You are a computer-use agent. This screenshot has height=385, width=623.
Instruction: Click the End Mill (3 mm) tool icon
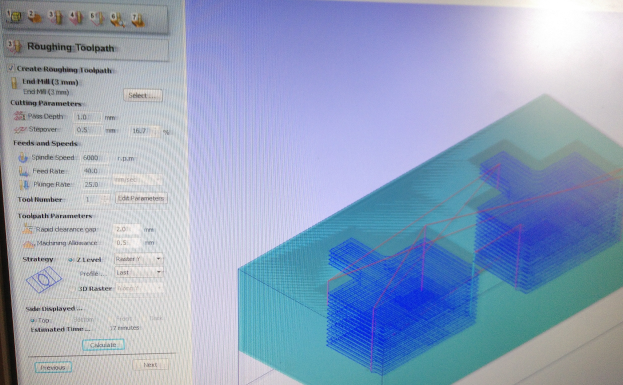14,83
